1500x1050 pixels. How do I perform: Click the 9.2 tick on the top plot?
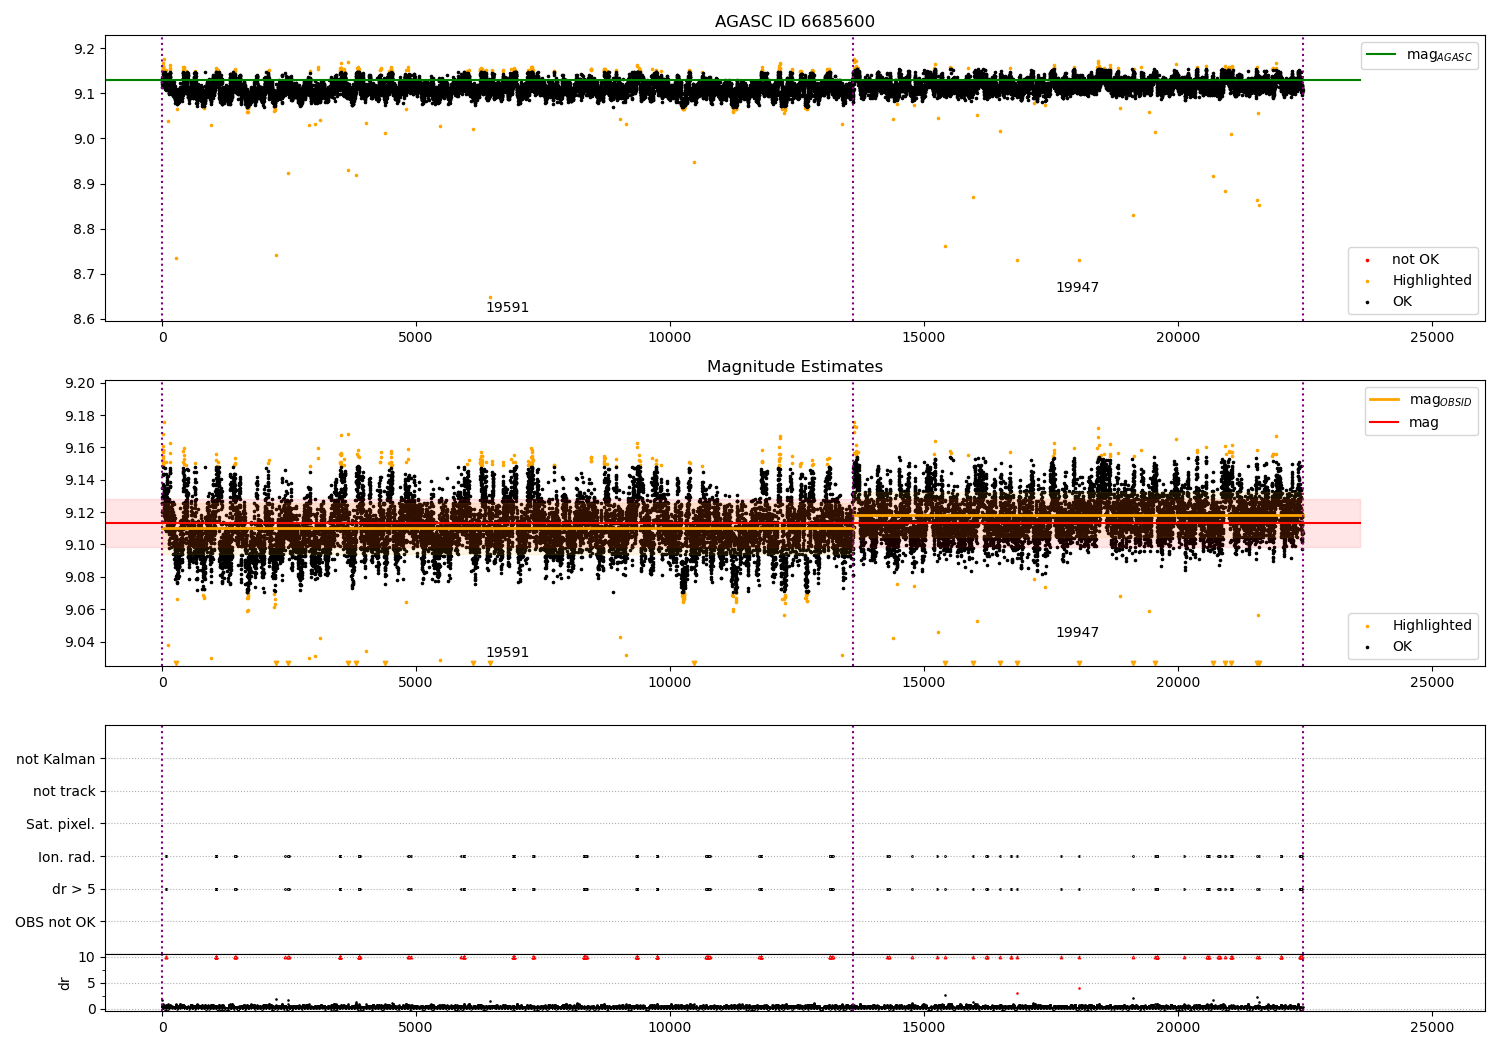tap(85, 49)
